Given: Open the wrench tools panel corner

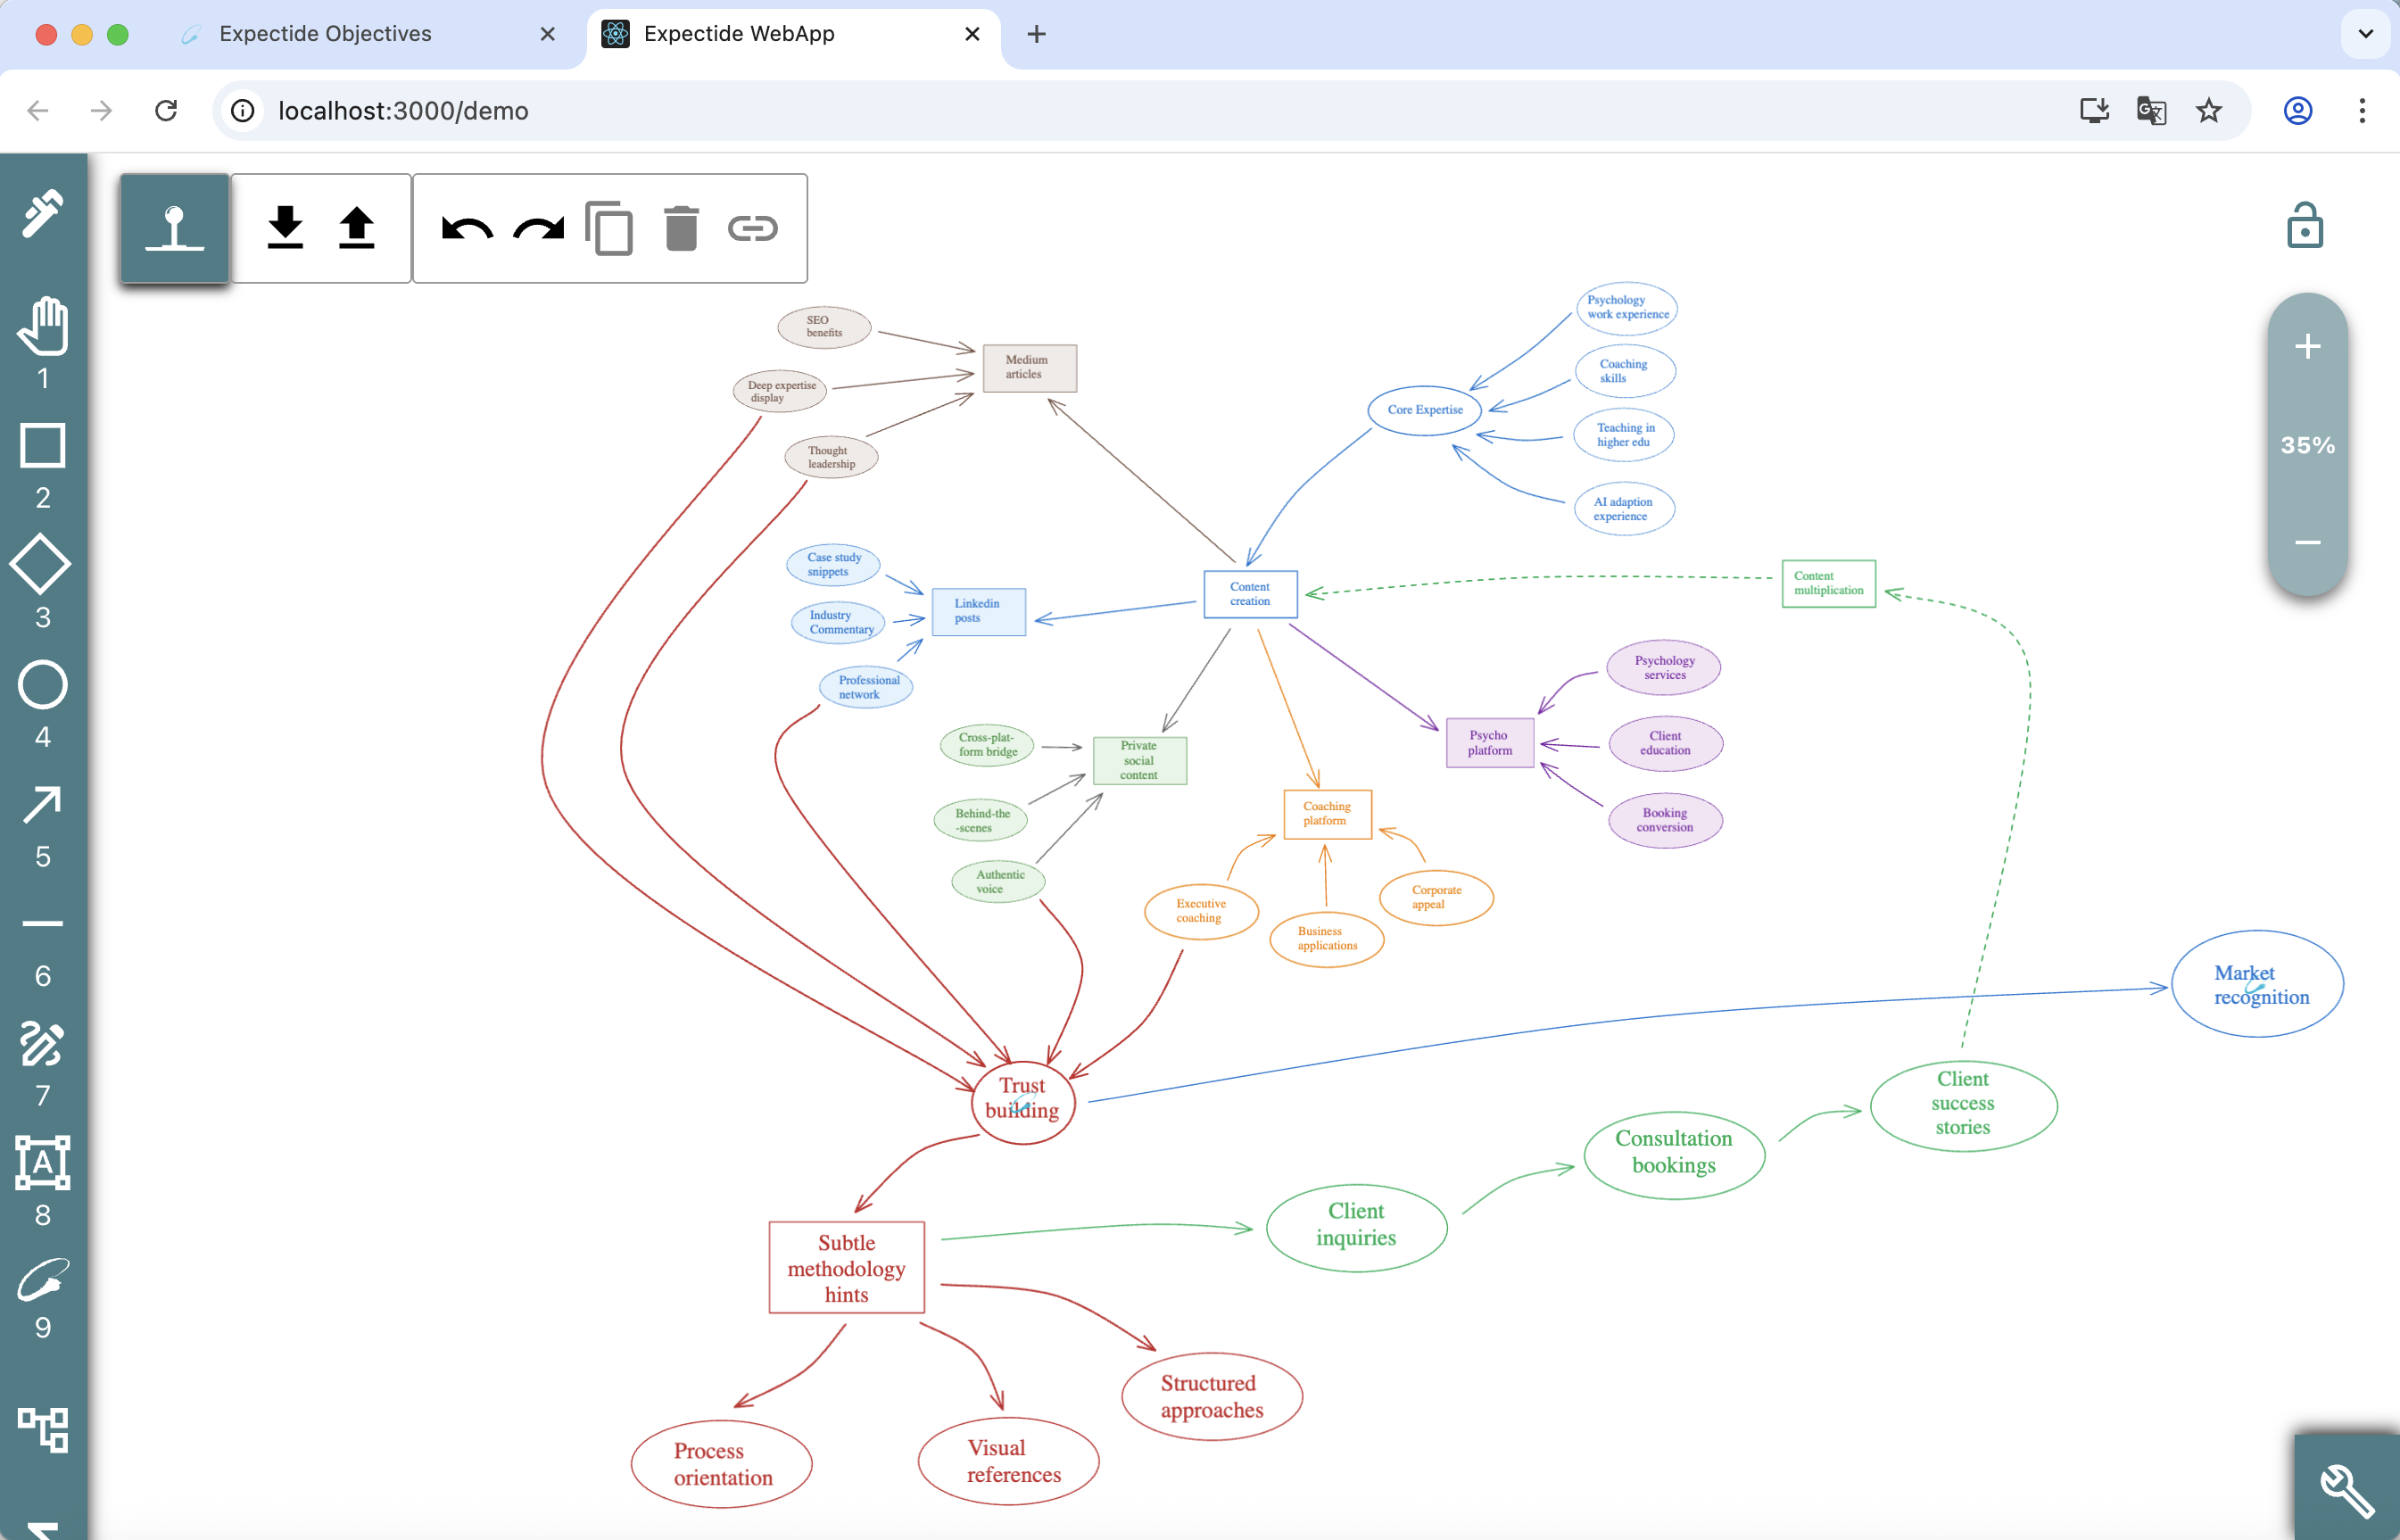Looking at the screenshot, I should point(2346,1490).
